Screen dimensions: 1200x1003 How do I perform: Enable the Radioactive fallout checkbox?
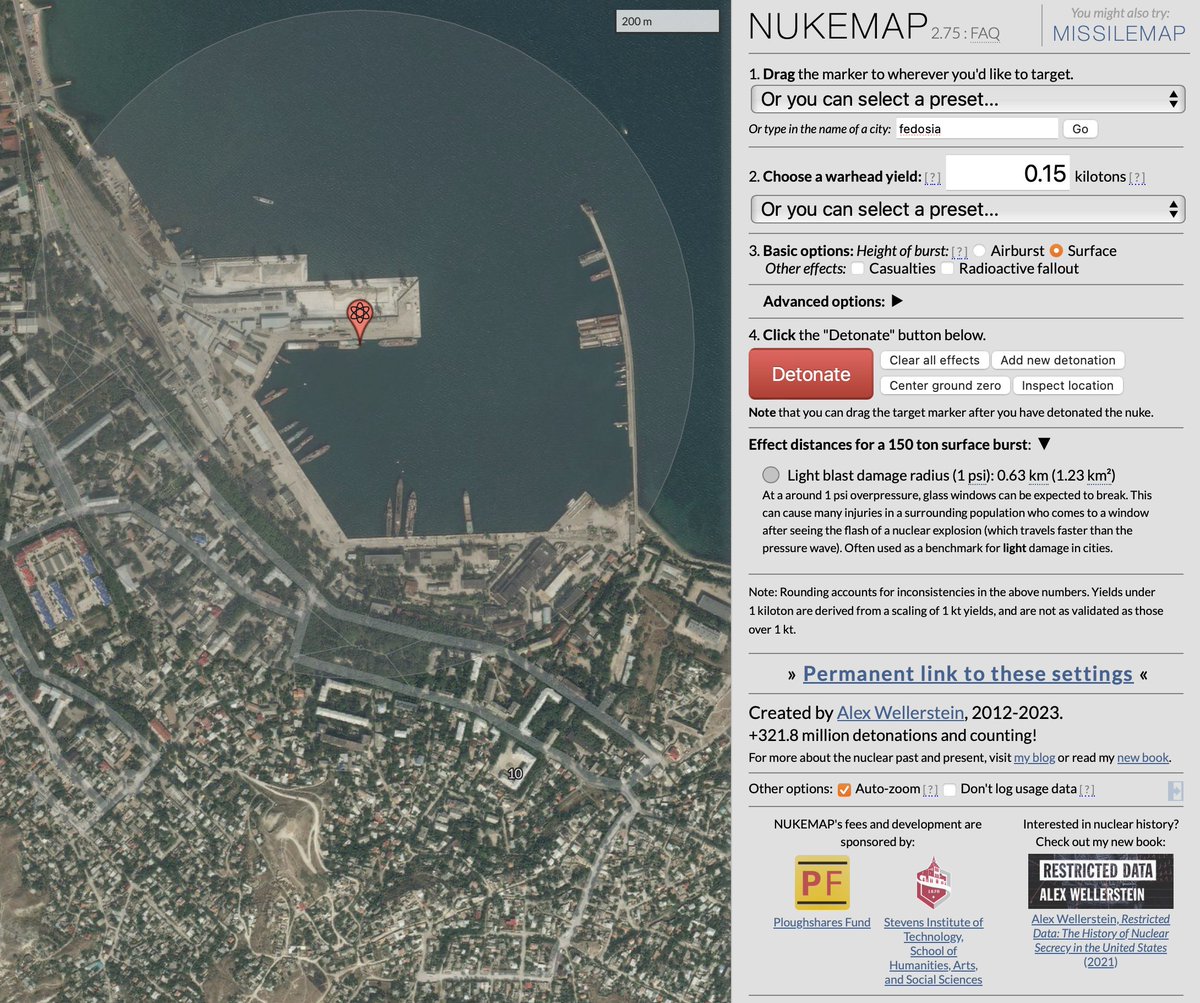click(x=948, y=268)
